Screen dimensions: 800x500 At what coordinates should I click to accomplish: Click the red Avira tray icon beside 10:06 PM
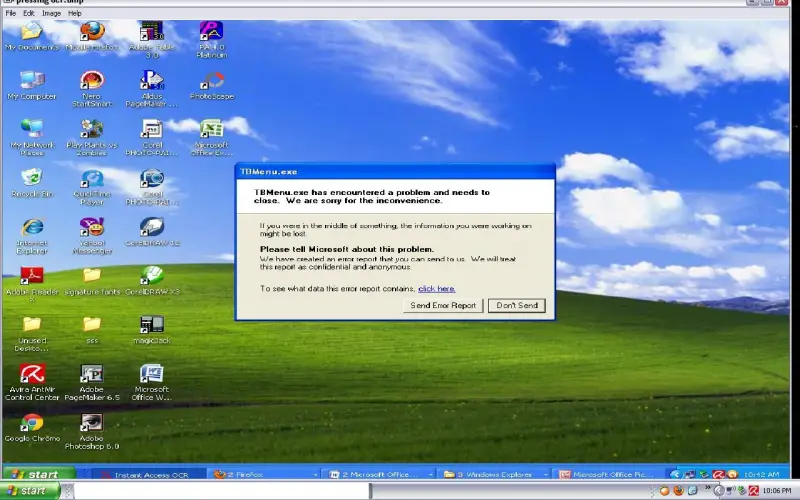(x=753, y=491)
